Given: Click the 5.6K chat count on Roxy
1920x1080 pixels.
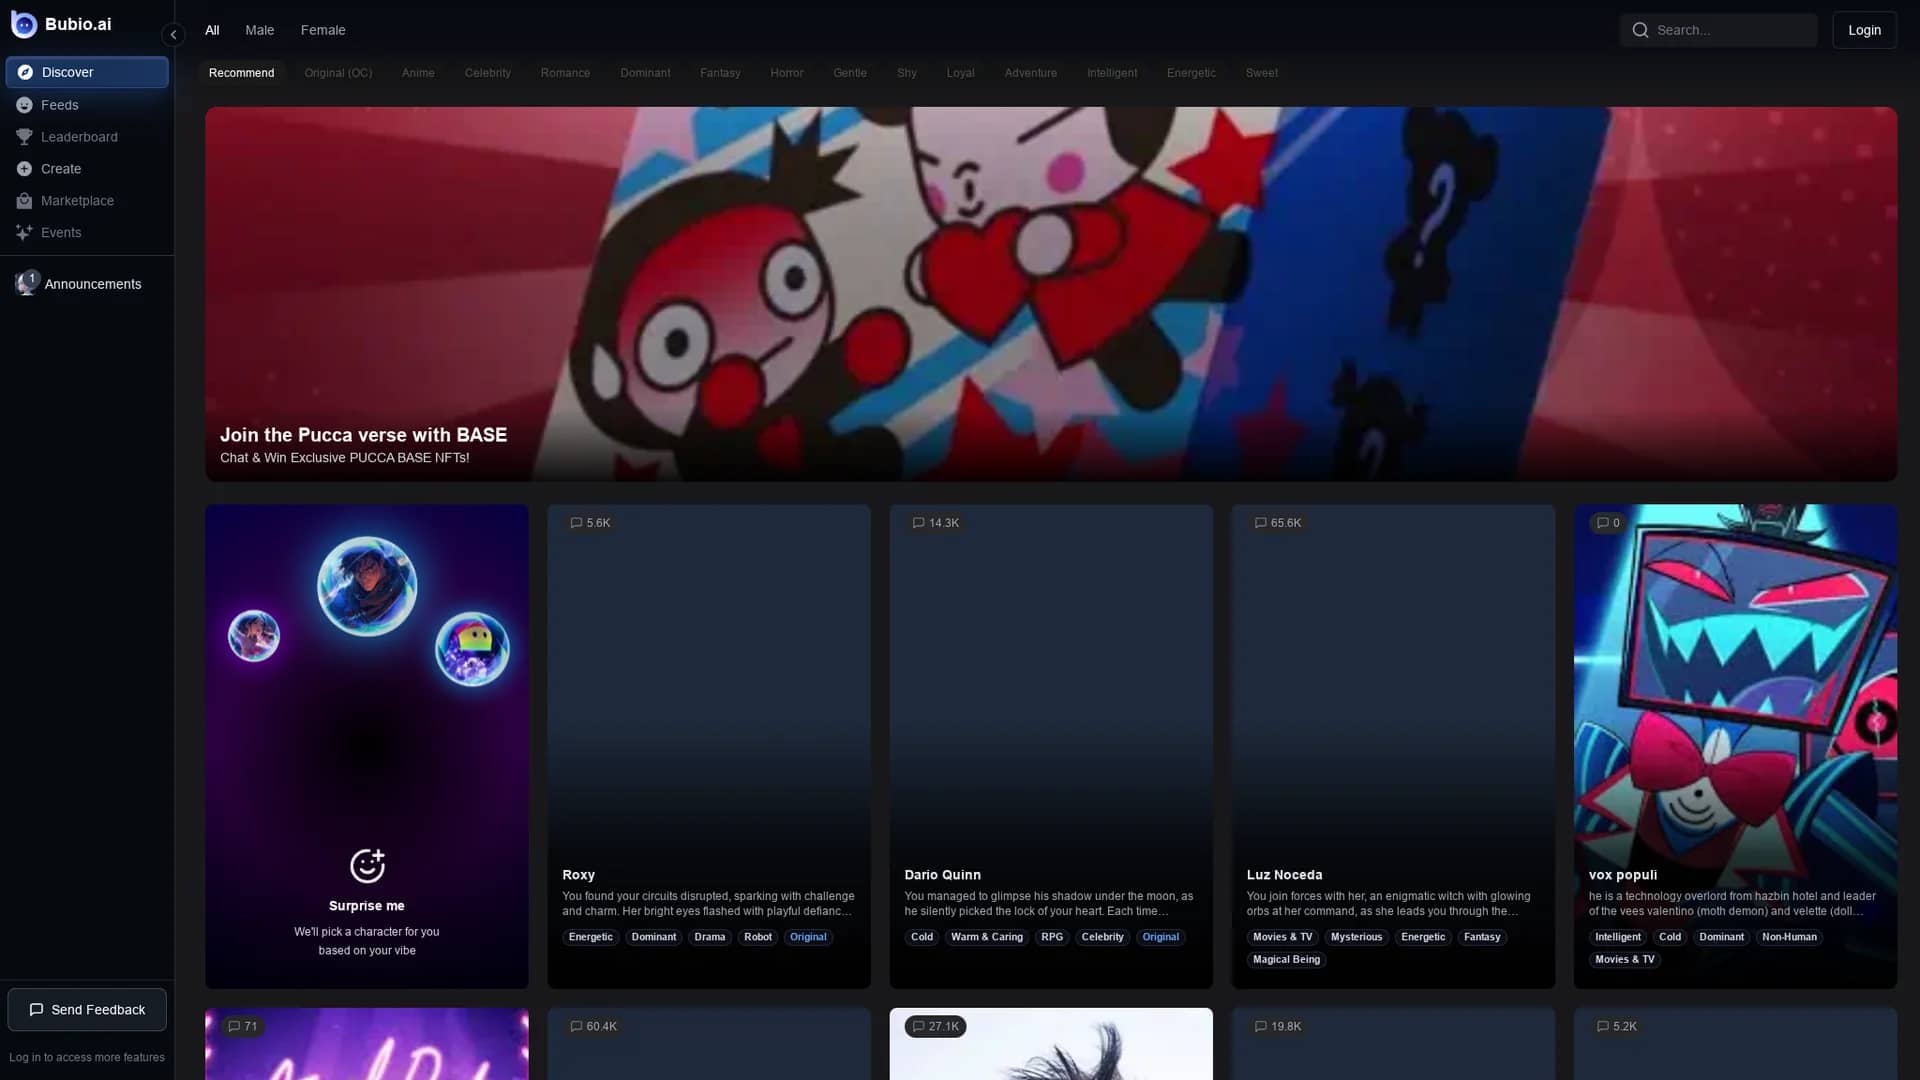Looking at the screenshot, I should point(590,523).
